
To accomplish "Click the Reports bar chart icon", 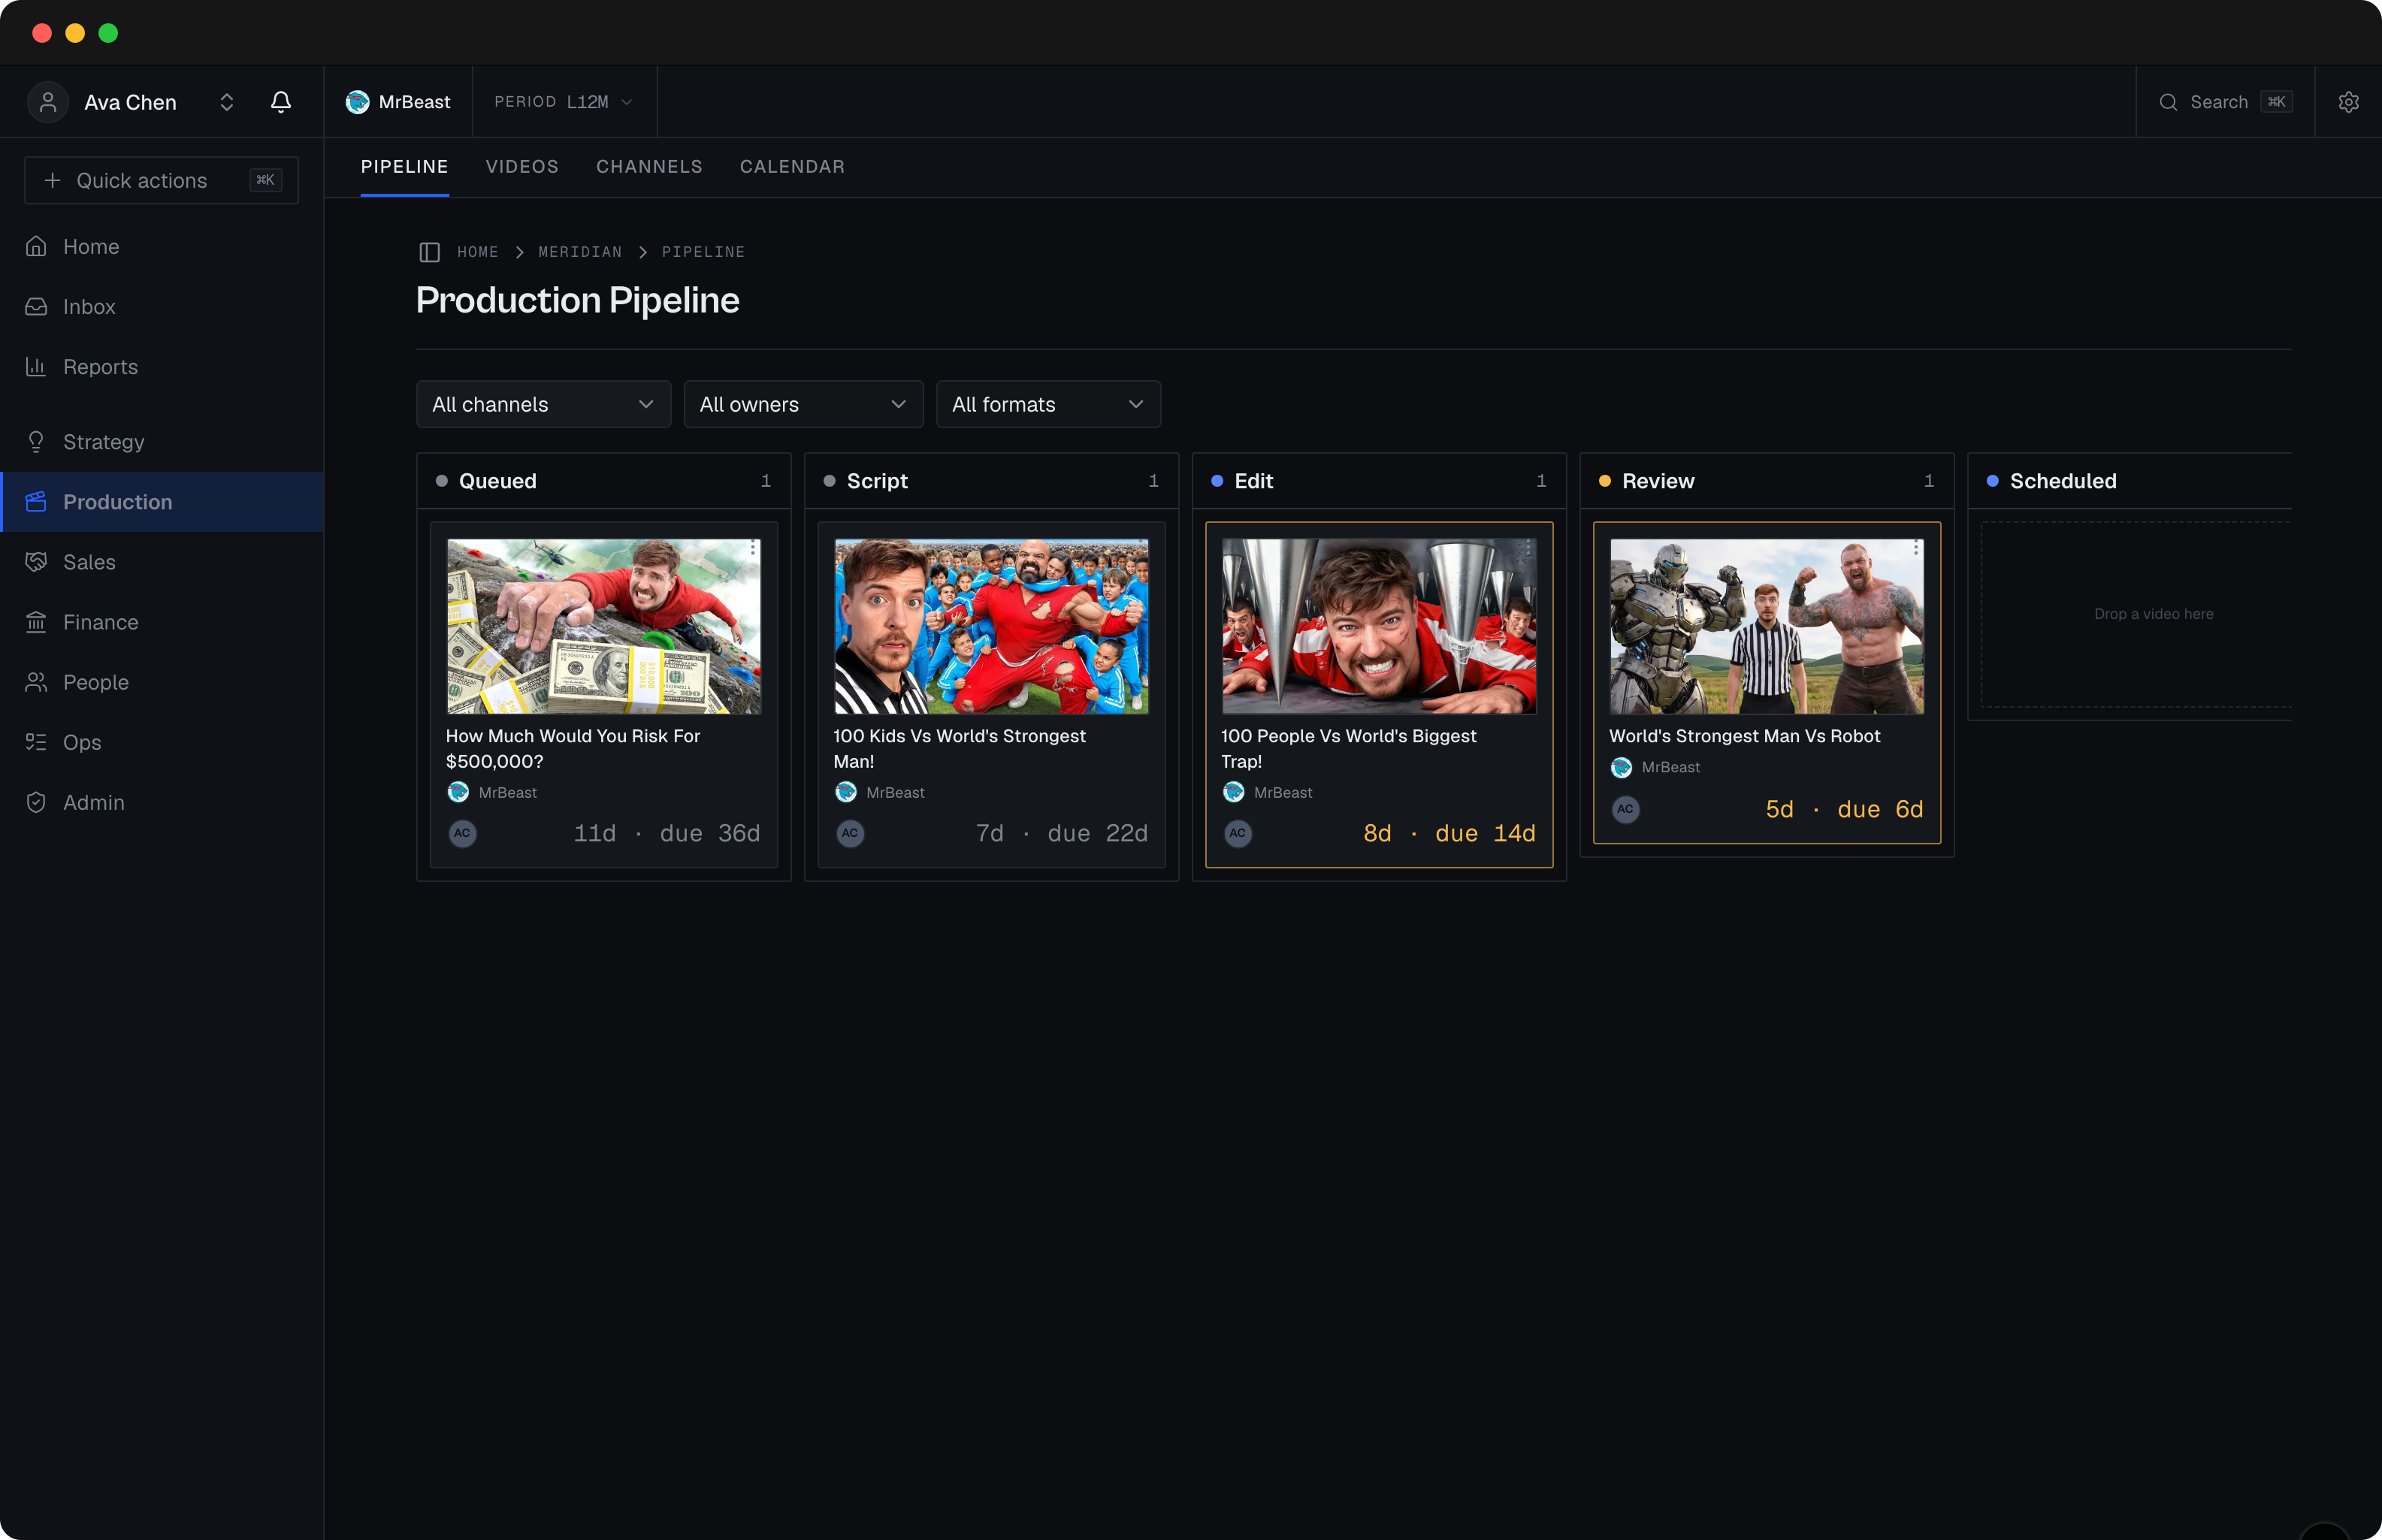I will click(x=36, y=366).
